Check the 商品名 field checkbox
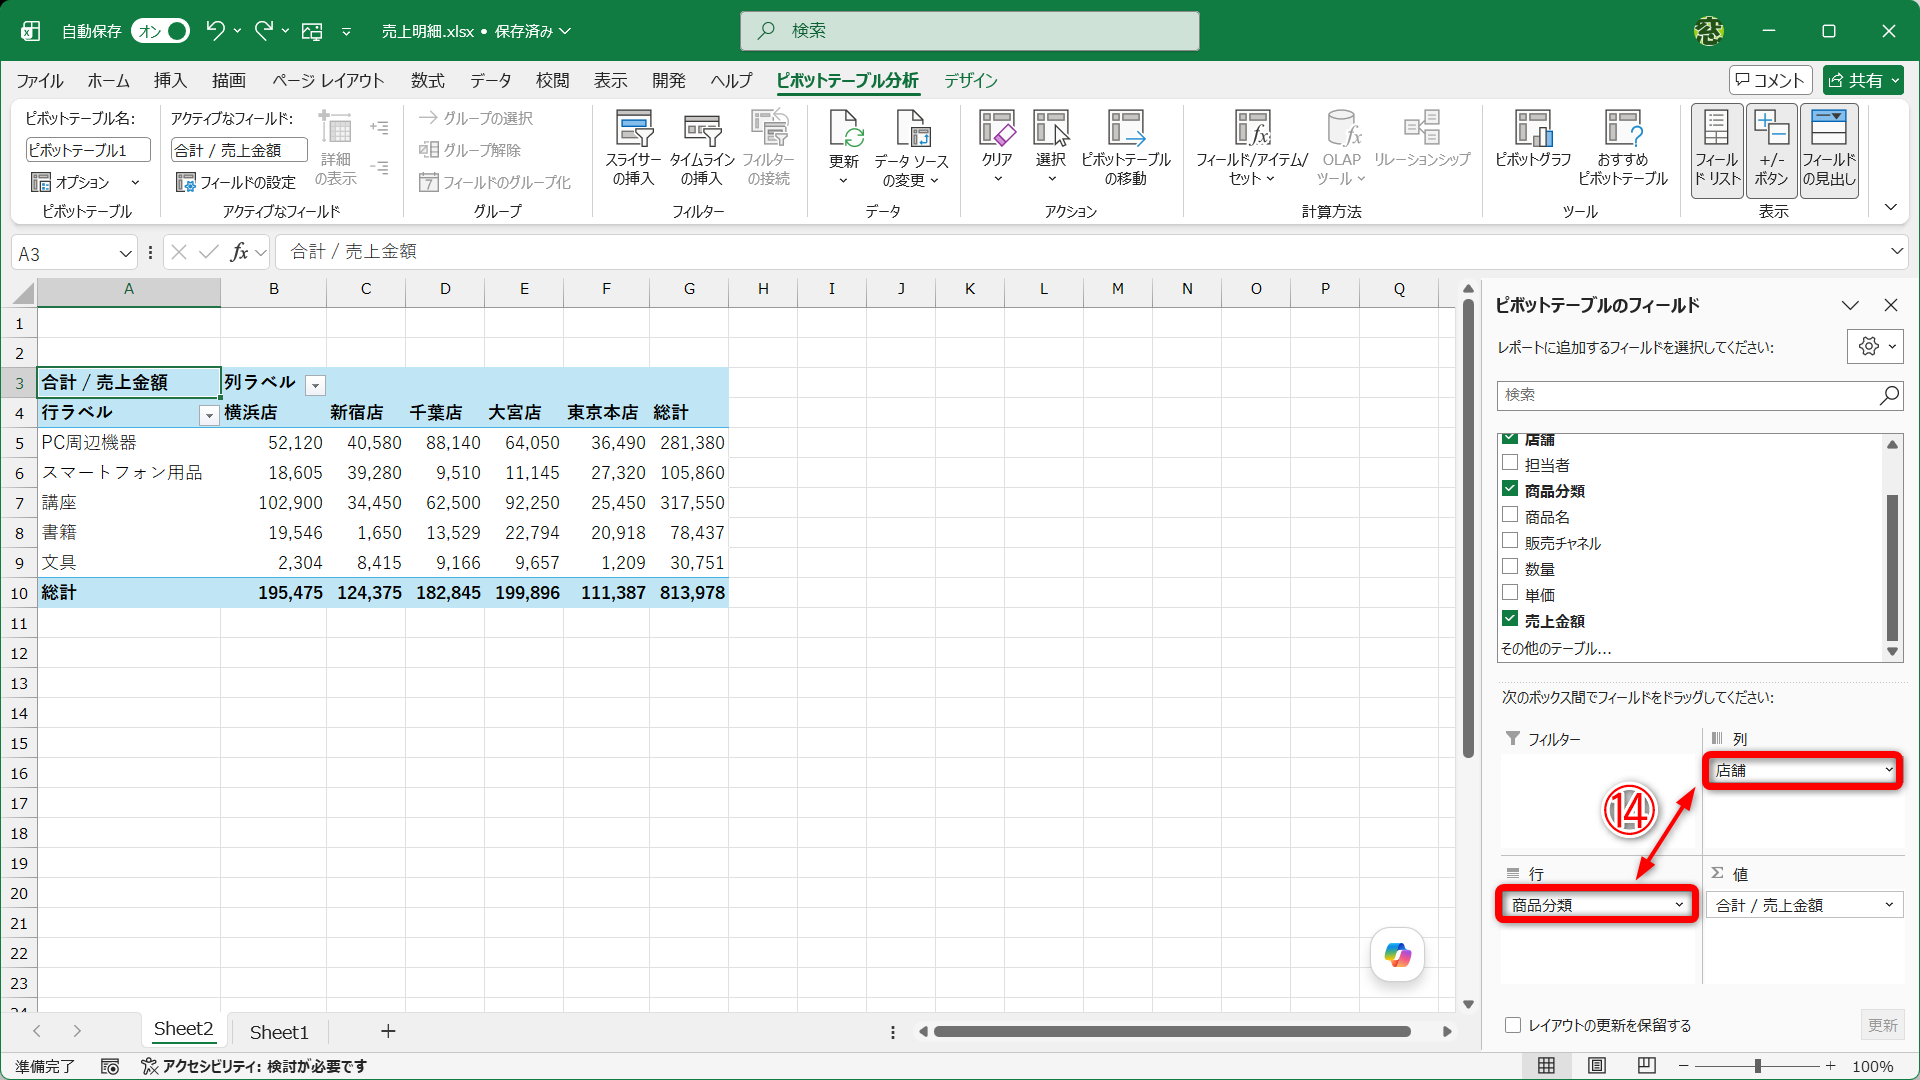This screenshot has height=1080, width=1920. 1510,515
